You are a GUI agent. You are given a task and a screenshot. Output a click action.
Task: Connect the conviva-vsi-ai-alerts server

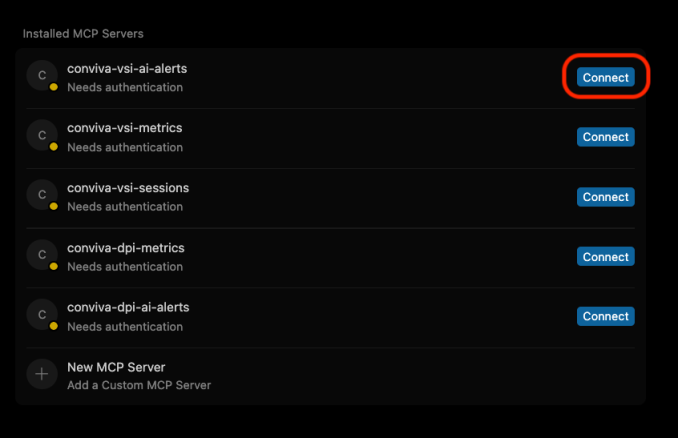point(605,77)
